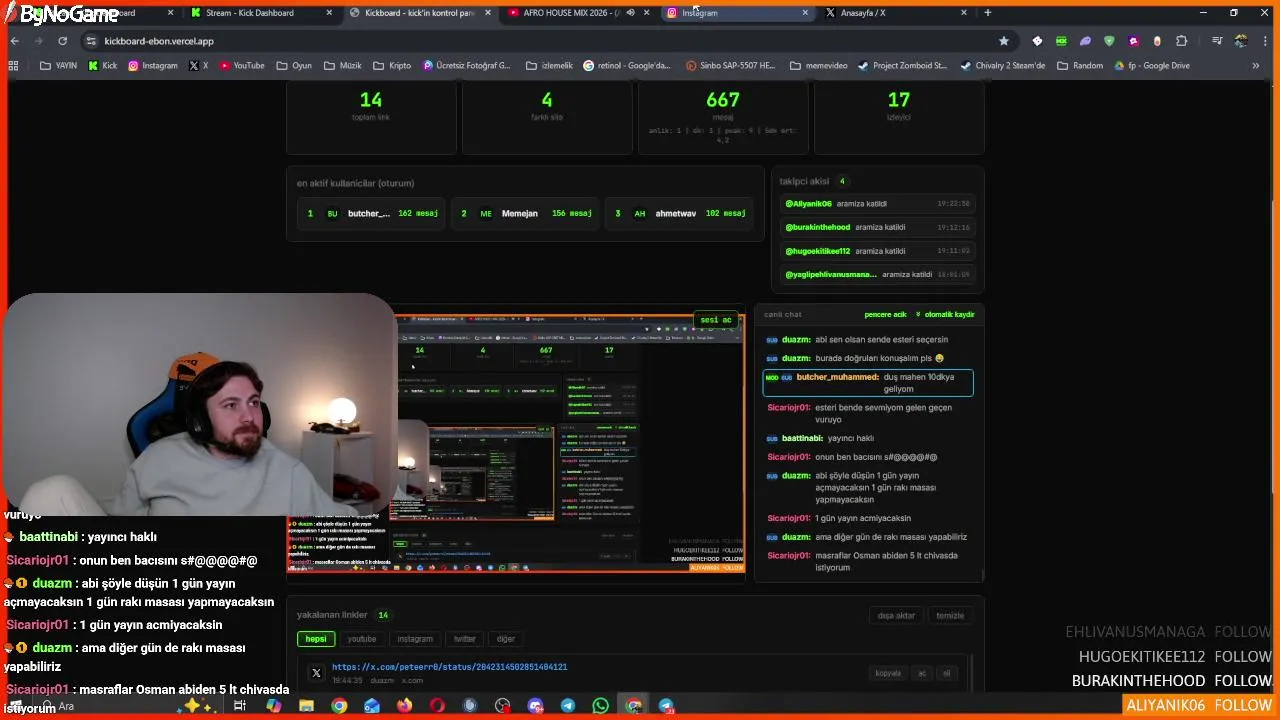Click the 'sesi aç' unmute button on preview
This screenshot has height=720, width=1280.
click(x=716, y=320)
